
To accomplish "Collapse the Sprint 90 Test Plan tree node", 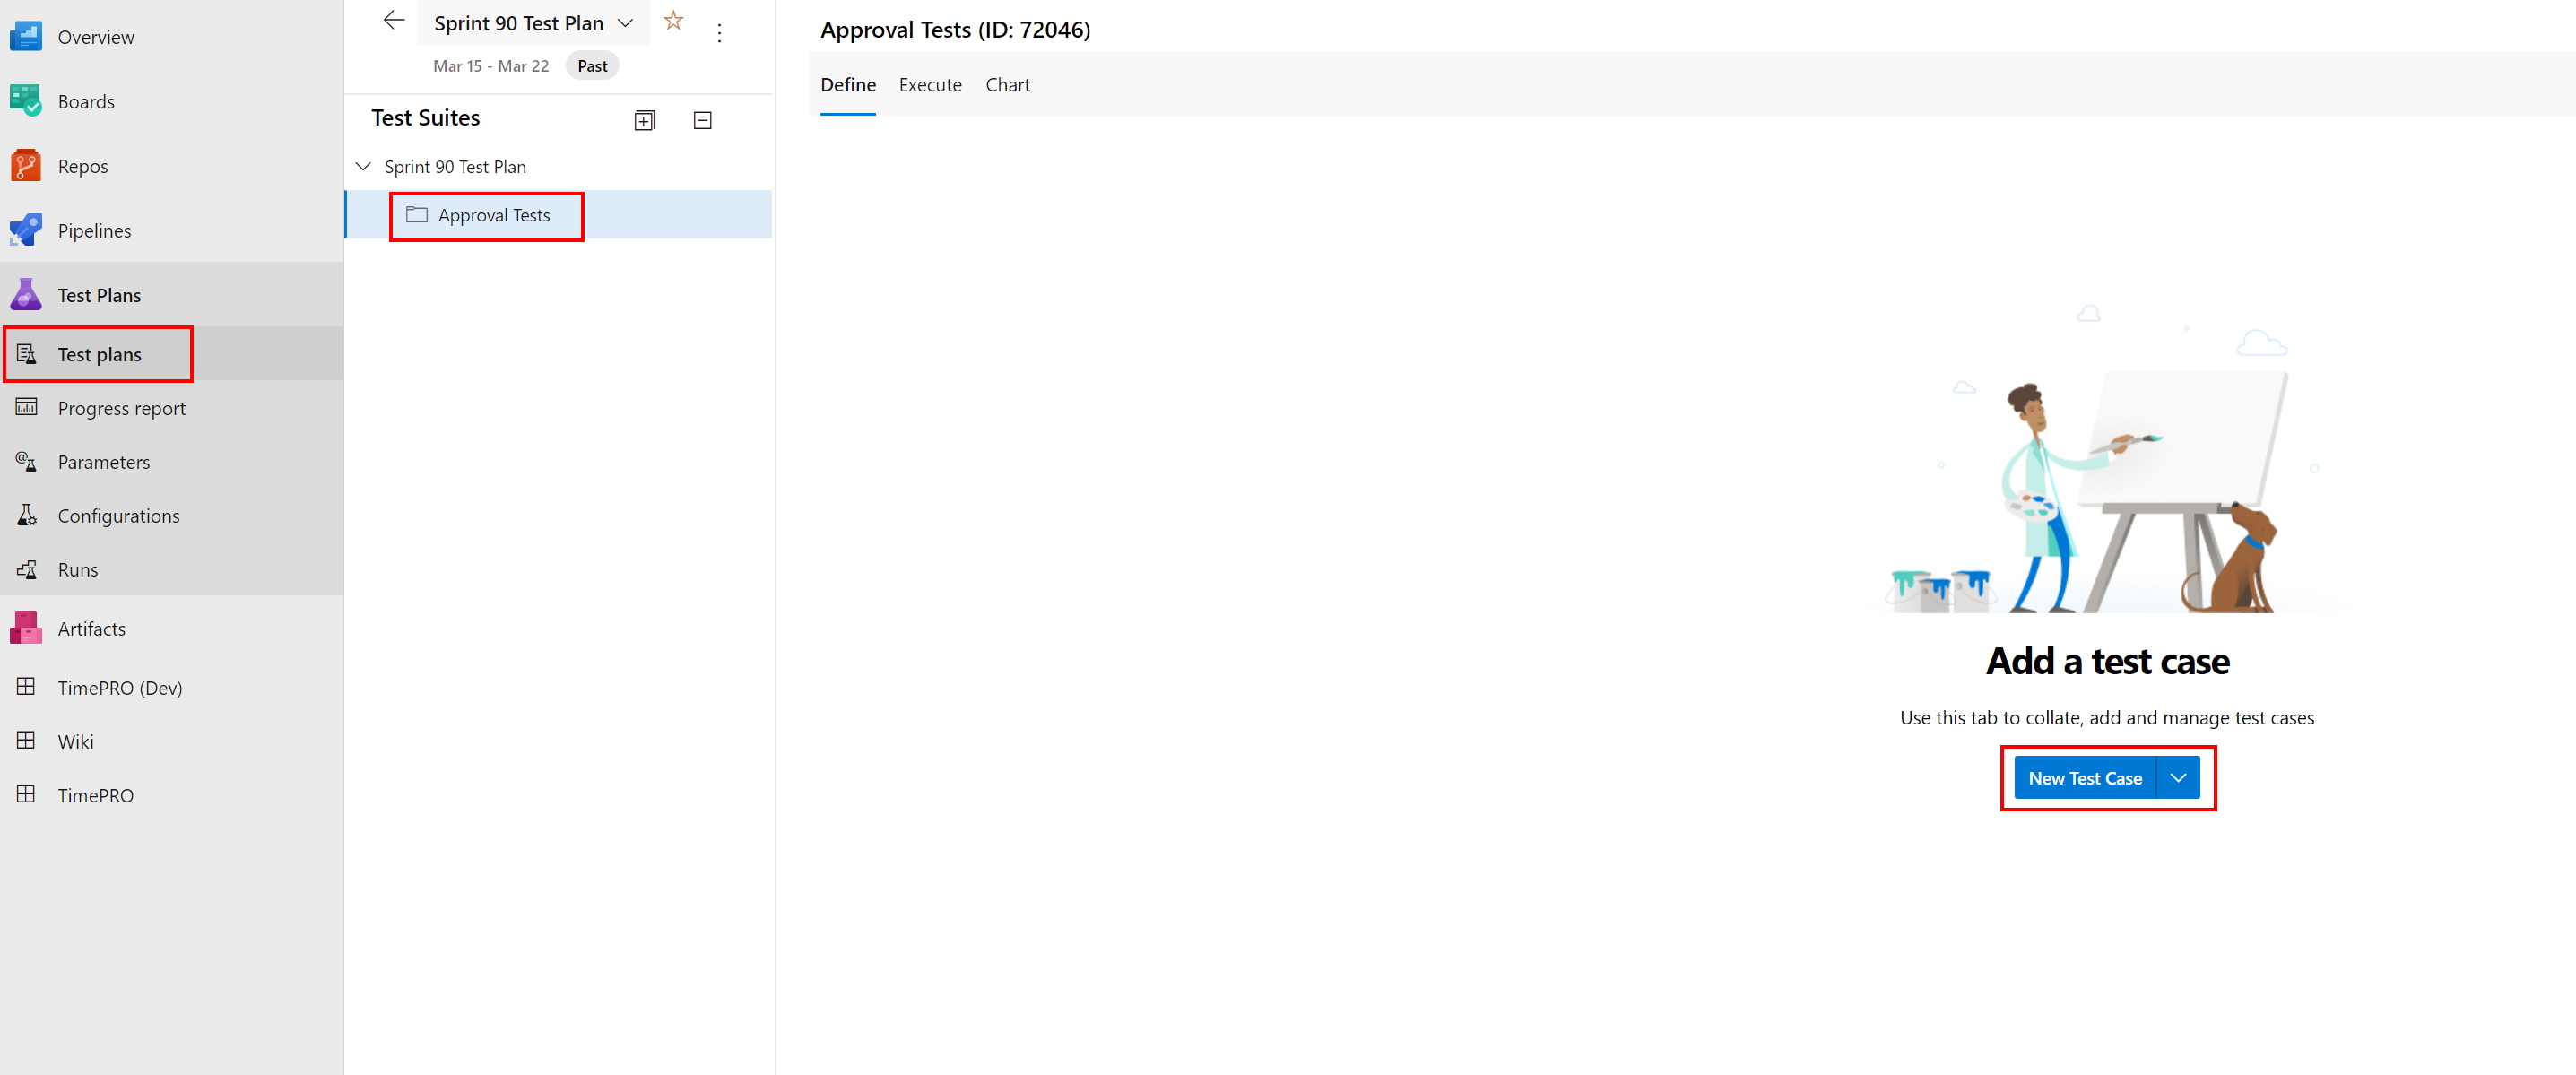I will coord(364,167).
